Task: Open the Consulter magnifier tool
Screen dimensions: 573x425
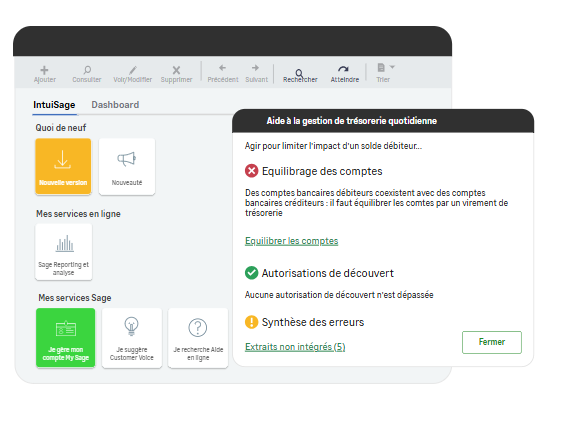Action: point(87,69)
